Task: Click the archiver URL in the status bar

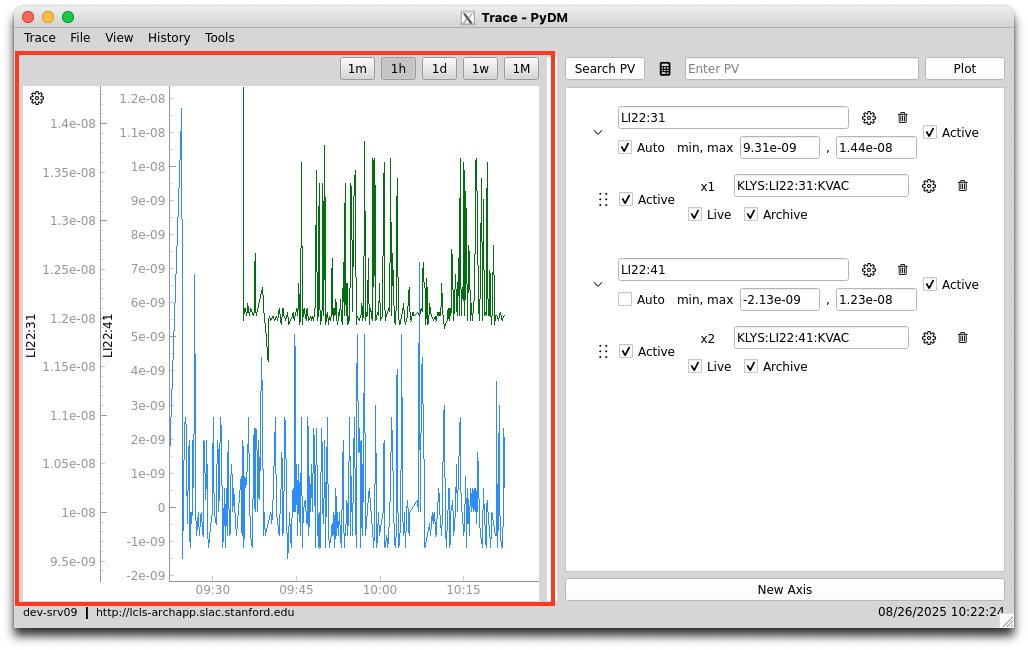Action: (195, 613)
